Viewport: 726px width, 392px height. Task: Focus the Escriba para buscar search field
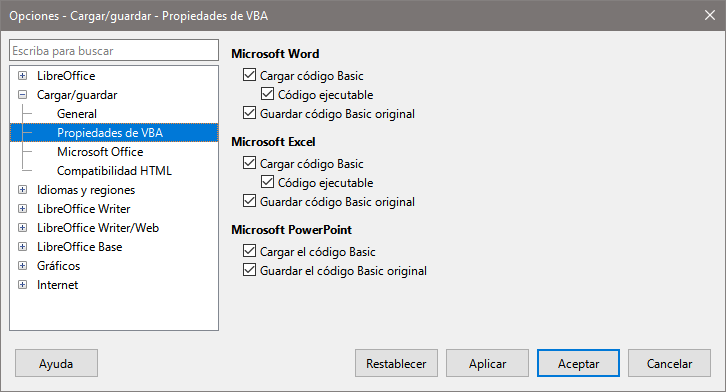click(114, 50)
